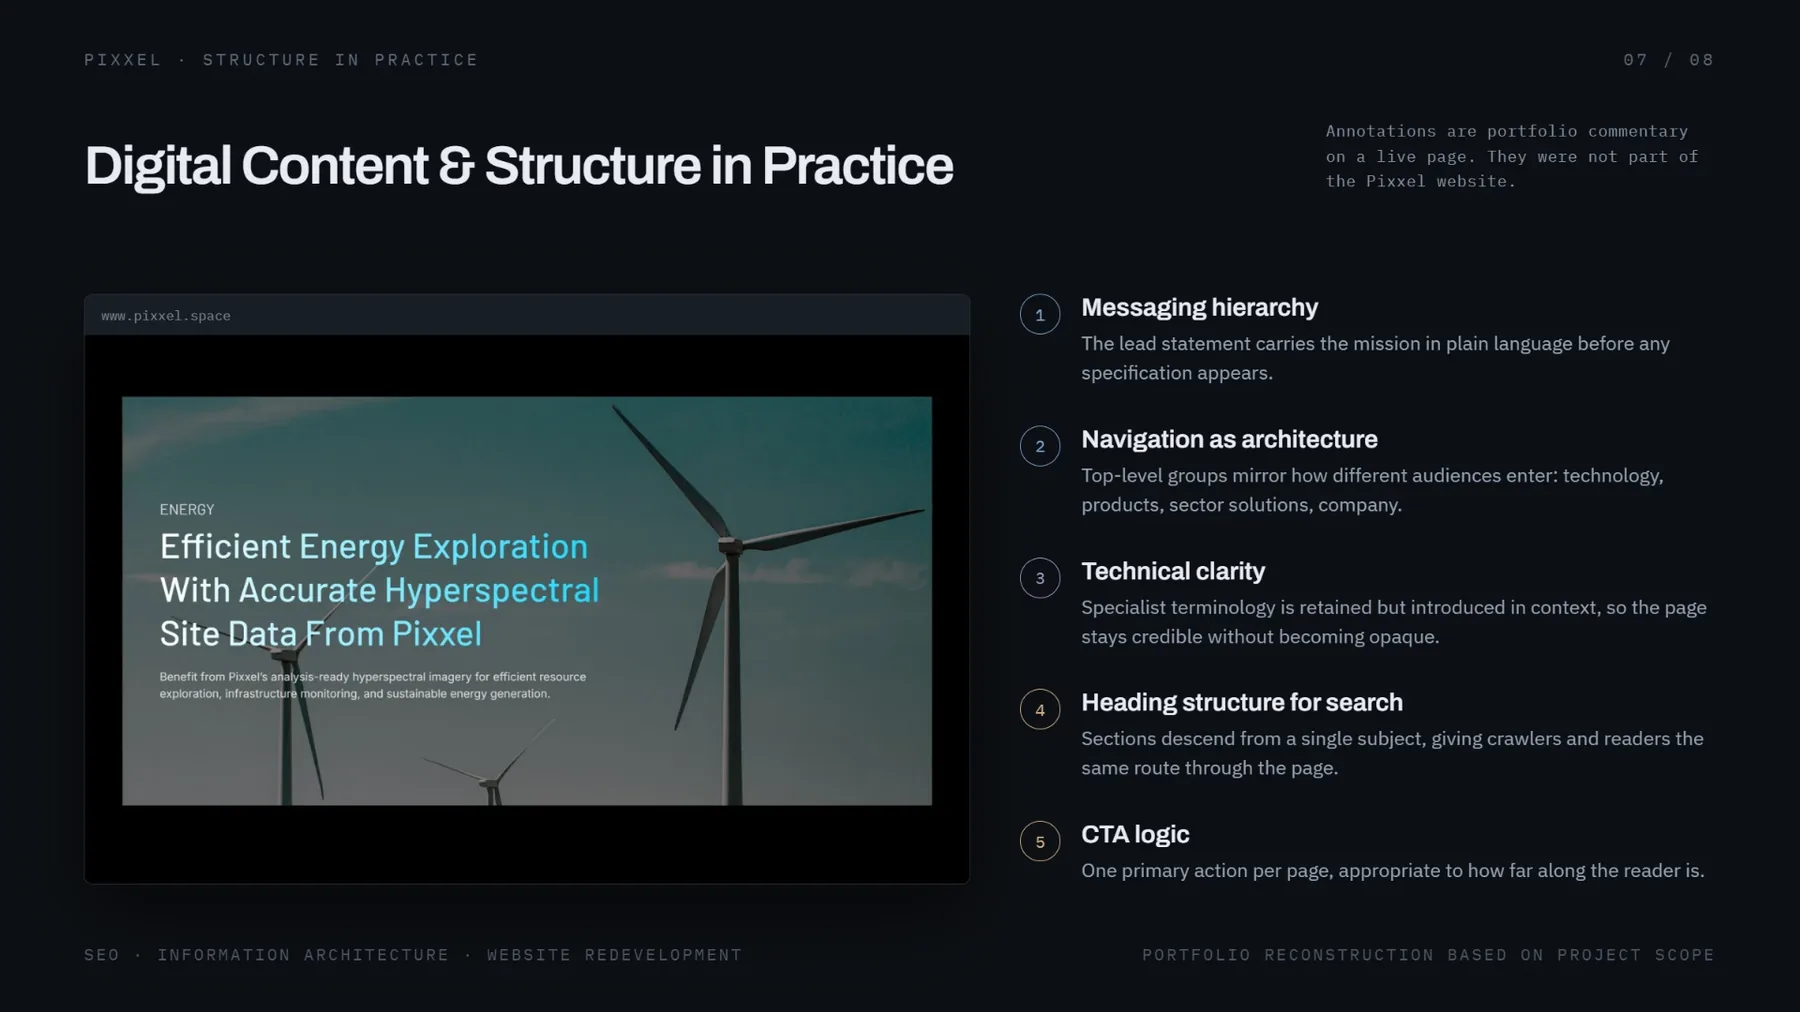Select the 'Messaging hierarchy' heading
The image size is (1800, 1012).
point(1199,307)
